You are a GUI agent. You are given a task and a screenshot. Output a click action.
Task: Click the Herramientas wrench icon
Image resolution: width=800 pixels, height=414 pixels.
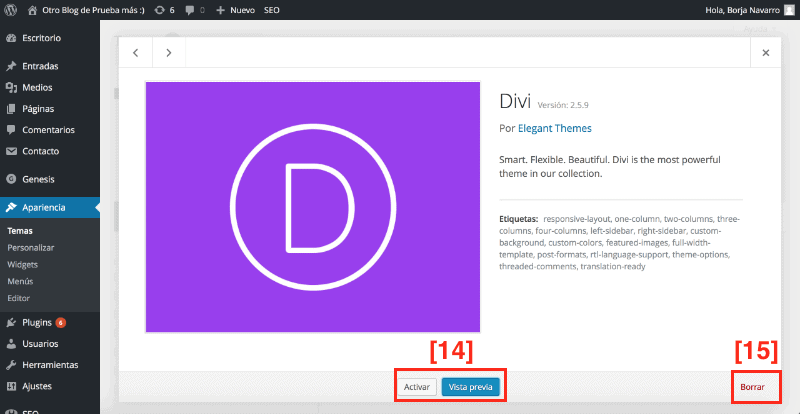point(11,366)
